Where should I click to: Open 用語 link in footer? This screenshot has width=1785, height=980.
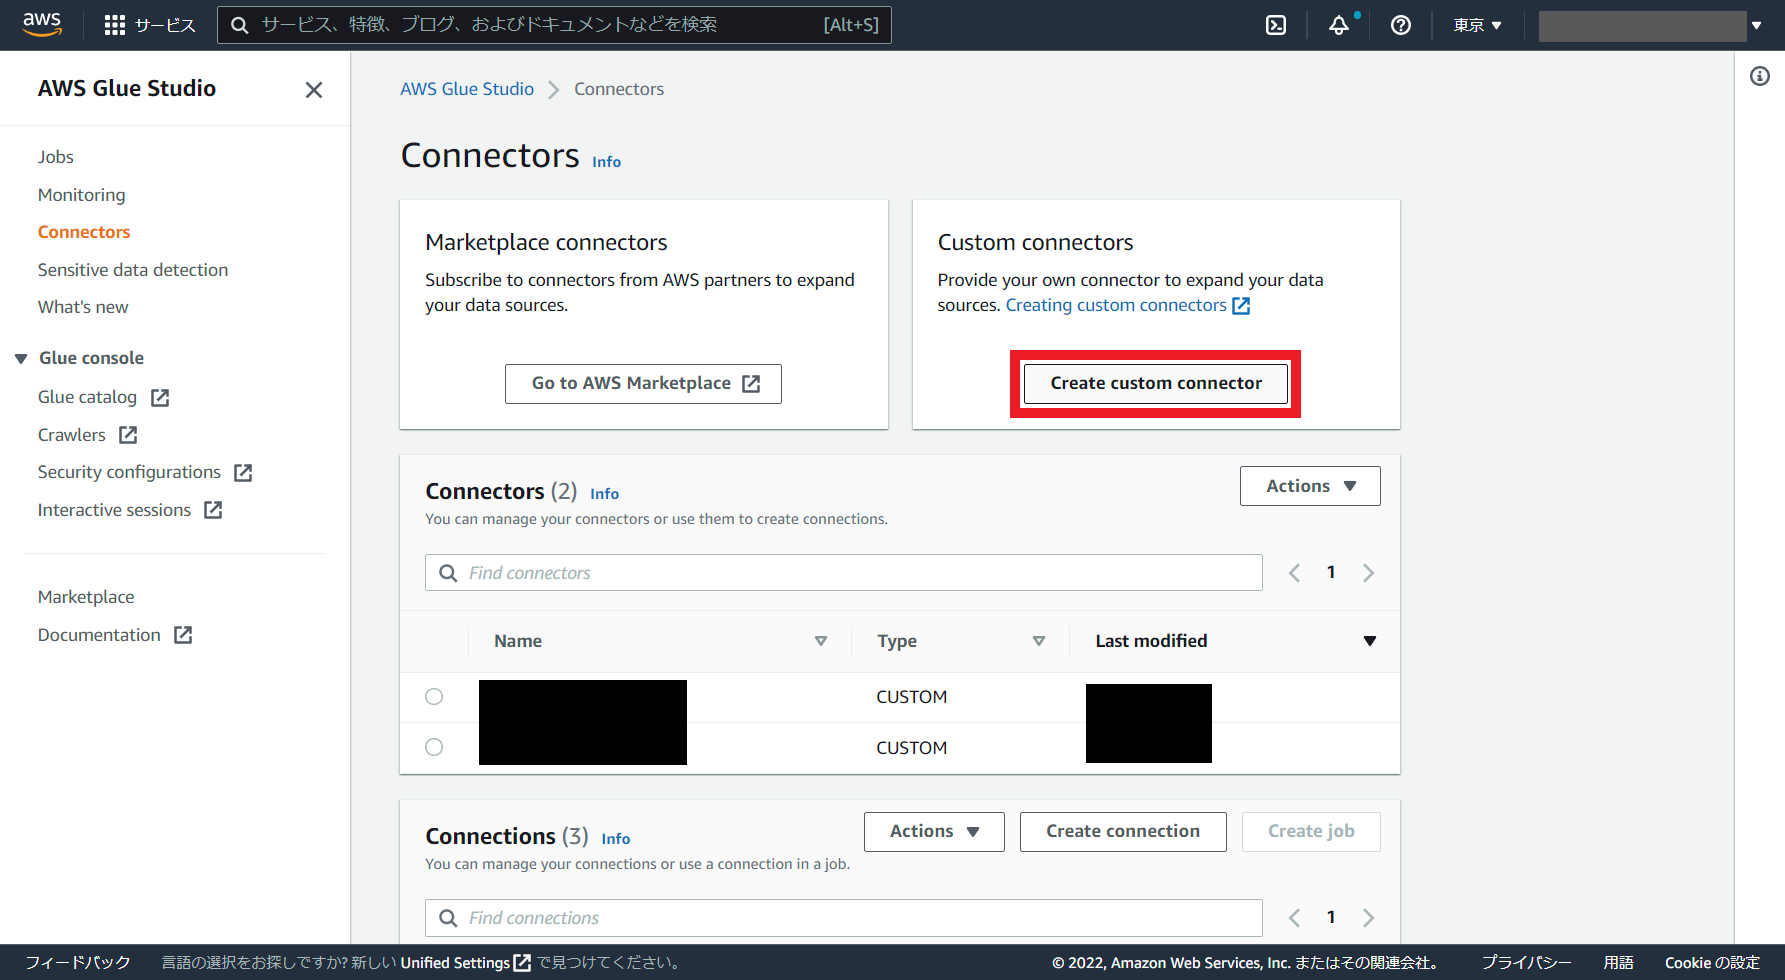[1618, 963]
